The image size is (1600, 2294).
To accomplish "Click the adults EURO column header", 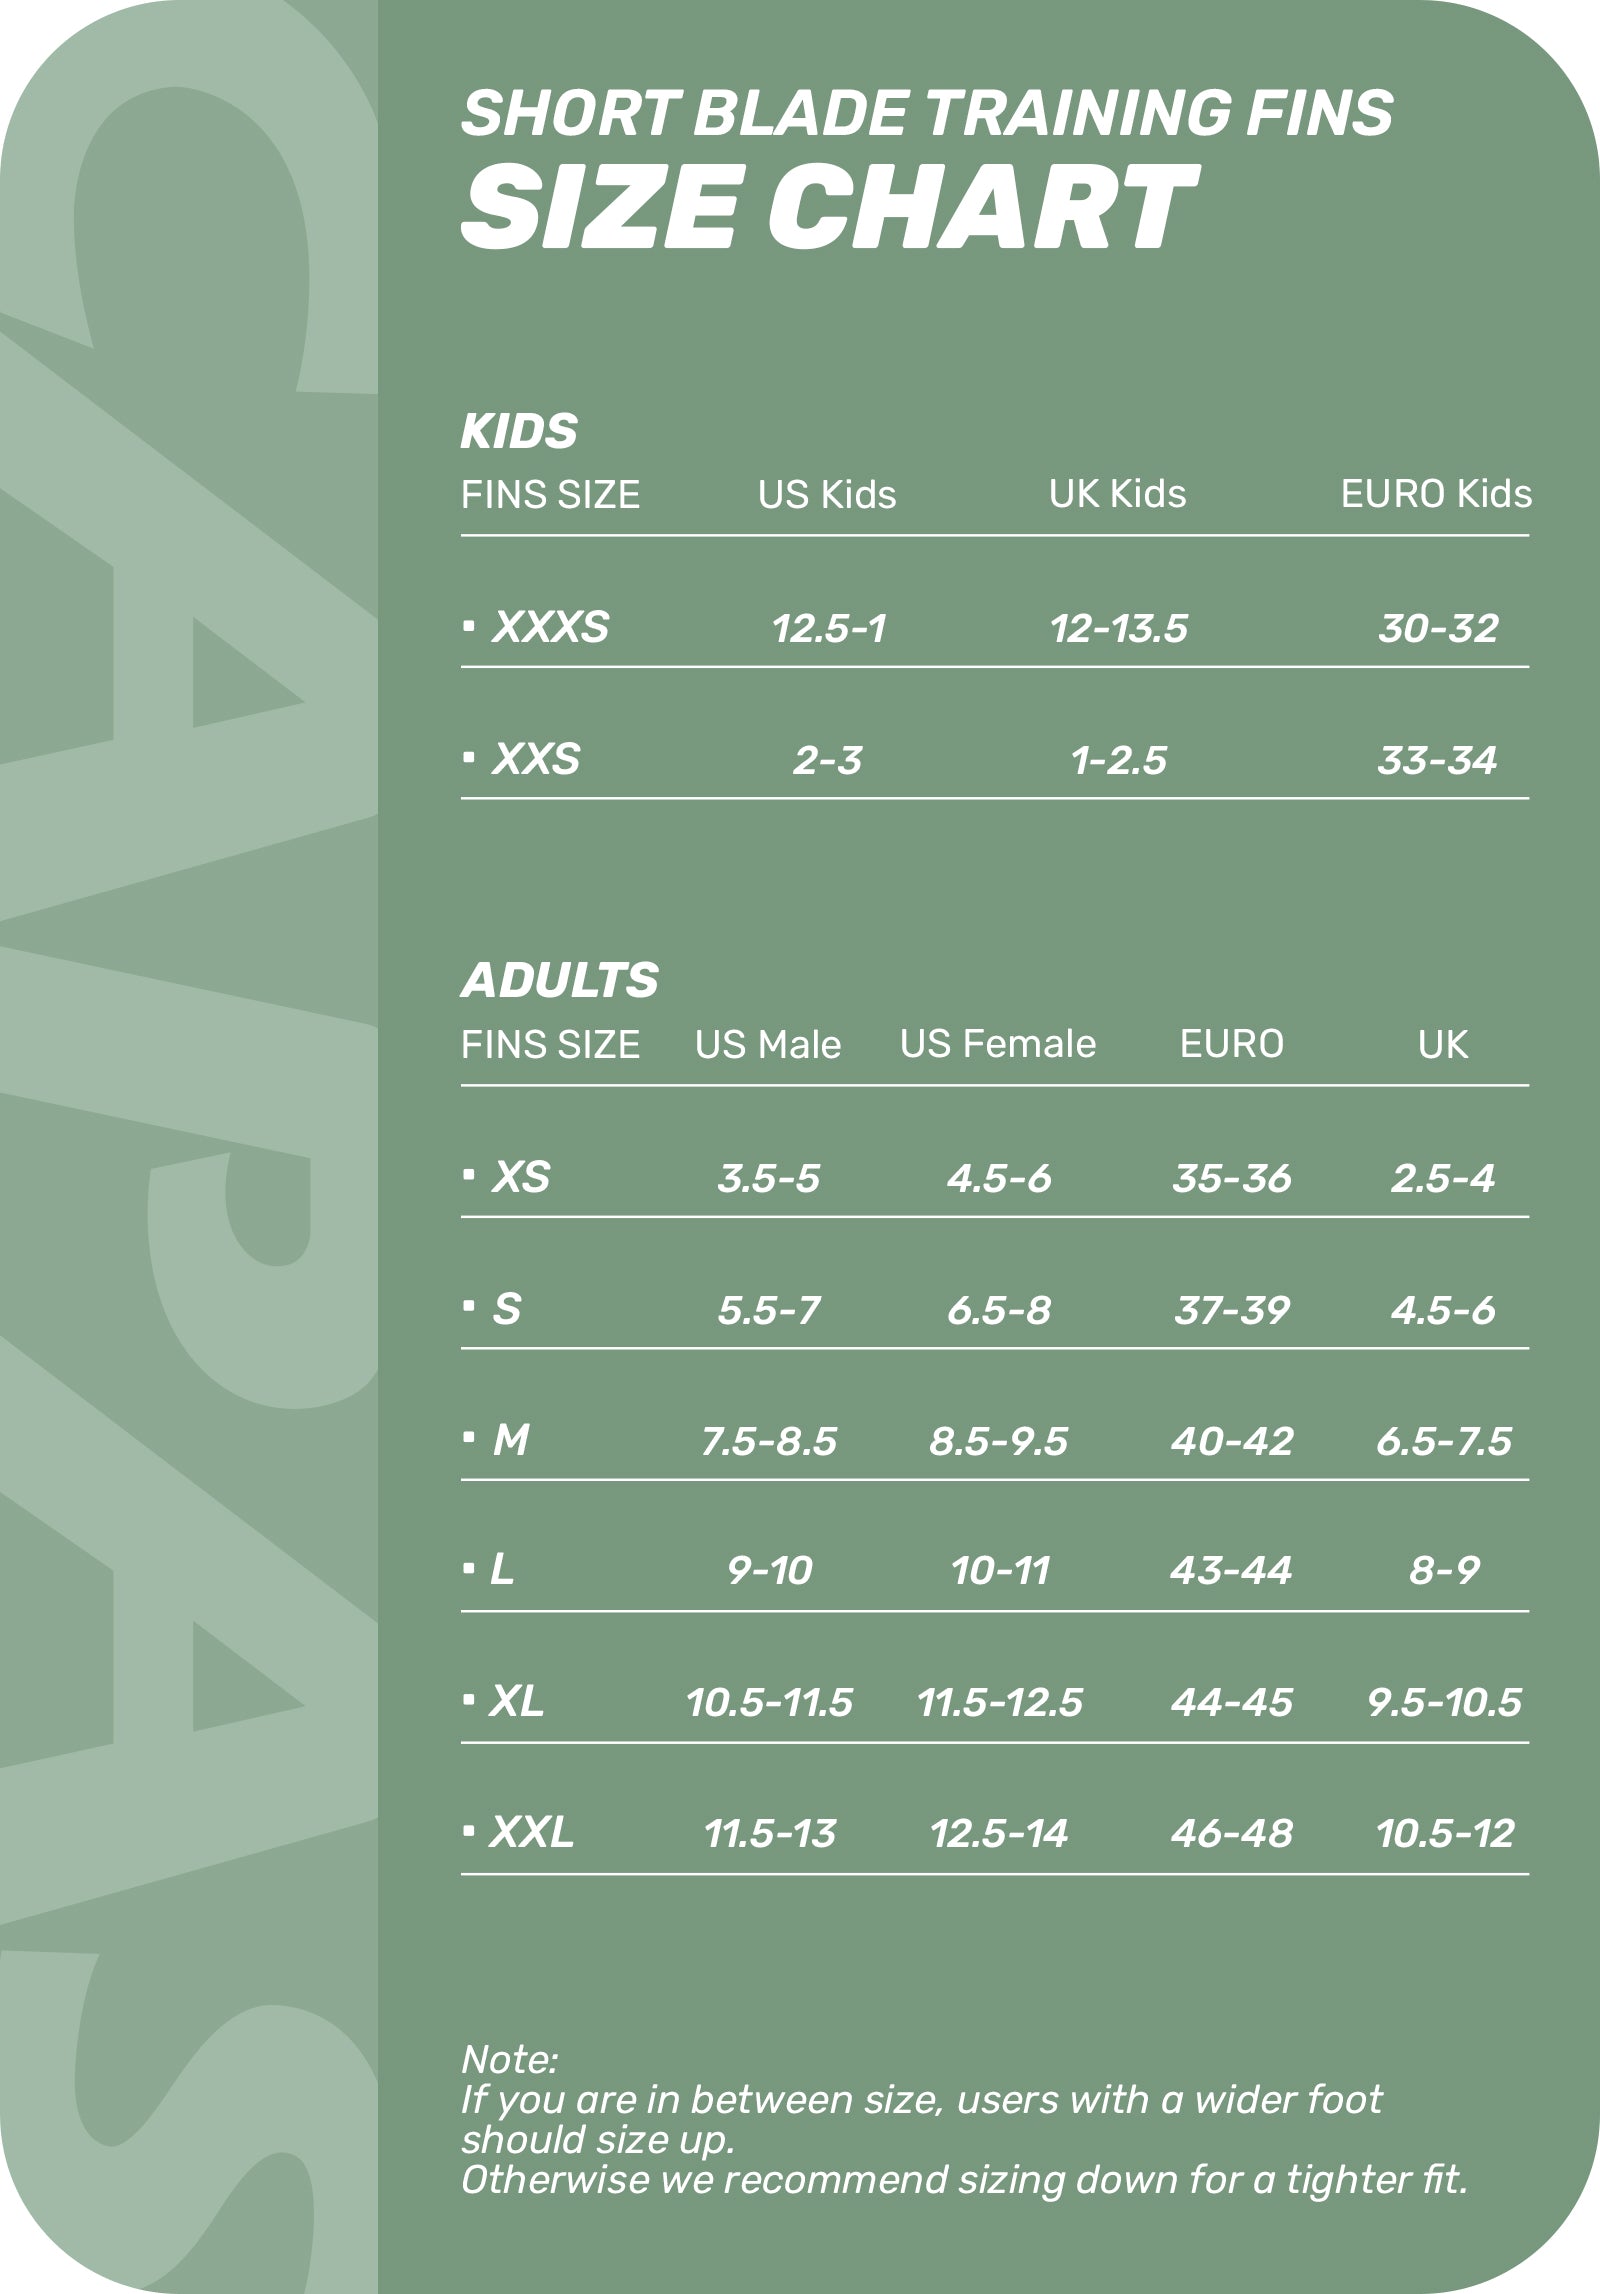I will pos(1231,1044).
